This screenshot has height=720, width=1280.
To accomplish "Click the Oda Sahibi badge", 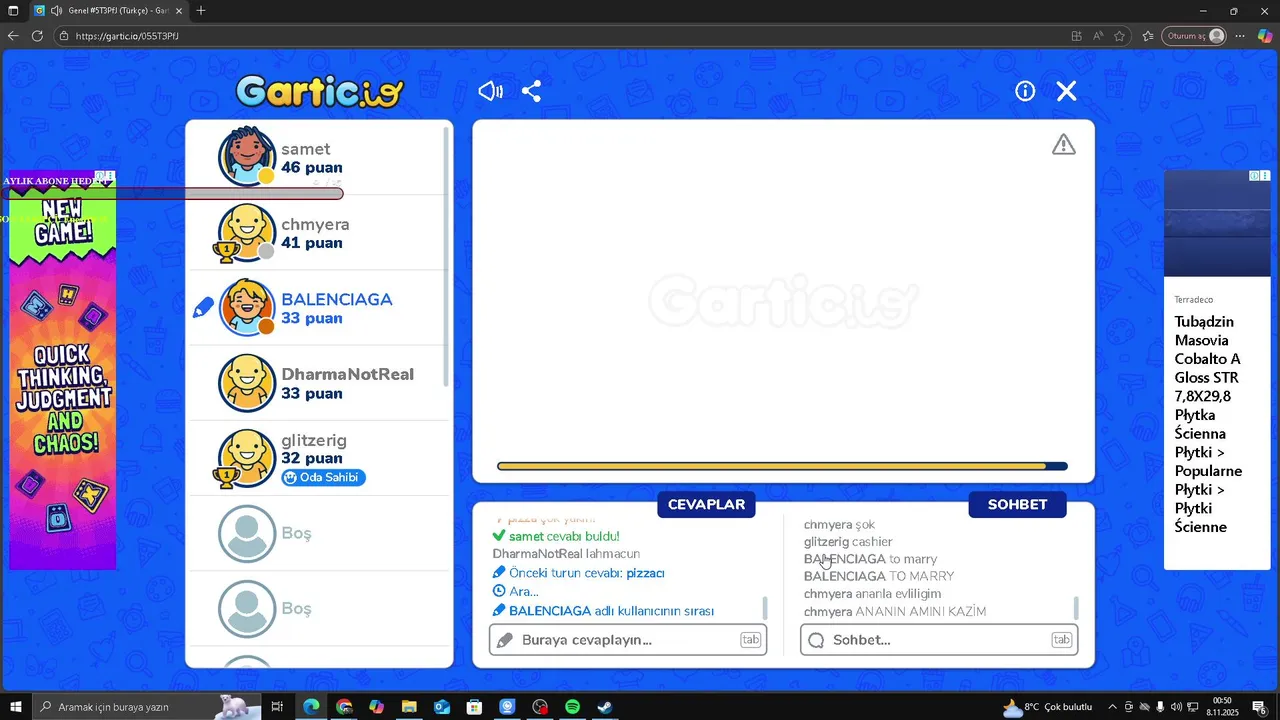I will click(x=323, y=477).
